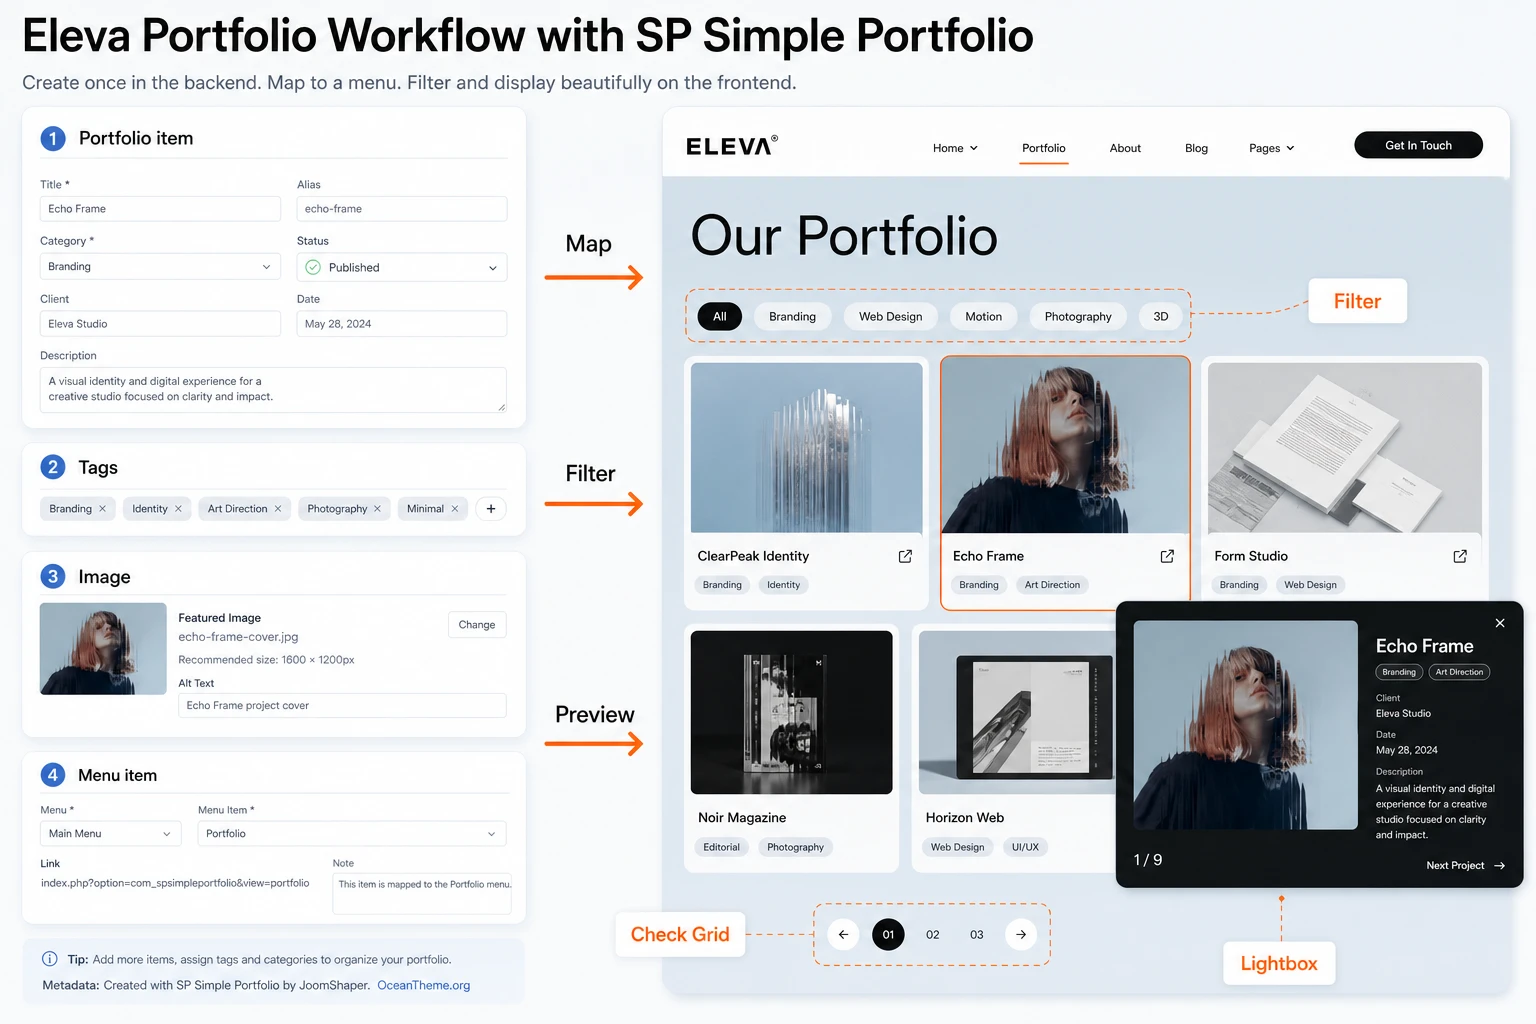Open the Menu Item Portfolio dropdown
Screen dimensions: 1536x1024
[x=352, y=834]
